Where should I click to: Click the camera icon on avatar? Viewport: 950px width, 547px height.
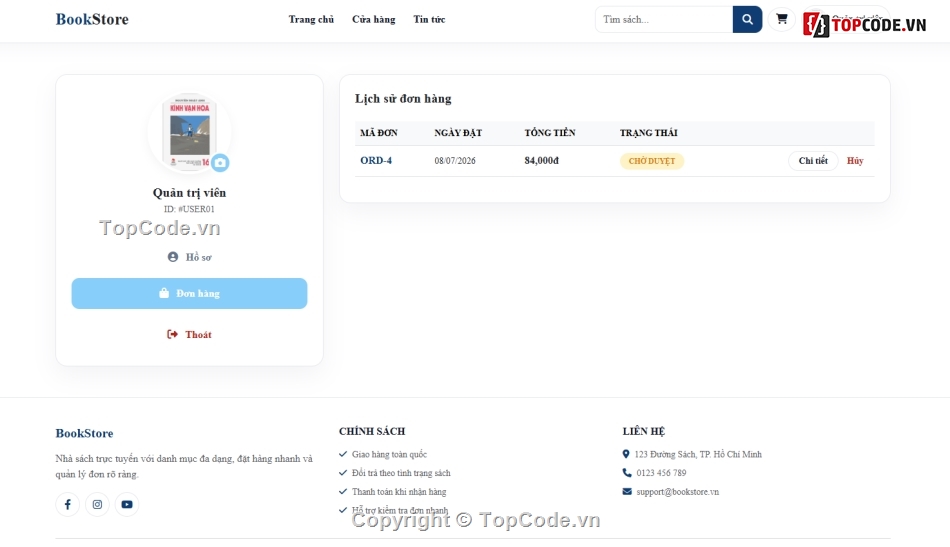[221, 162]
